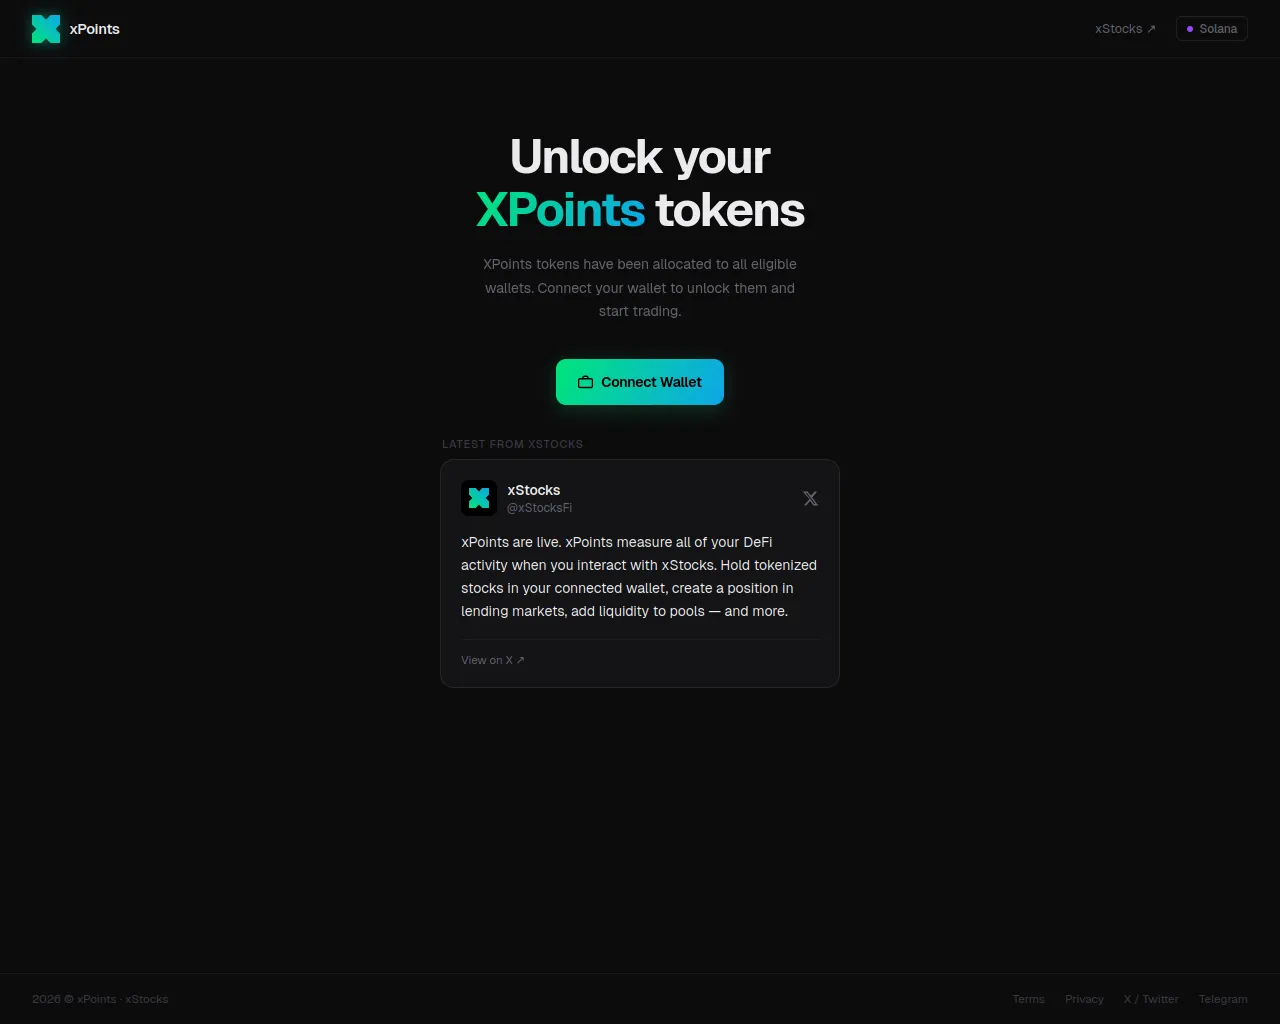Click the tweet text about xPoints being live
Viewport: 1280px width, 1024px height.
tap(639, 576)
